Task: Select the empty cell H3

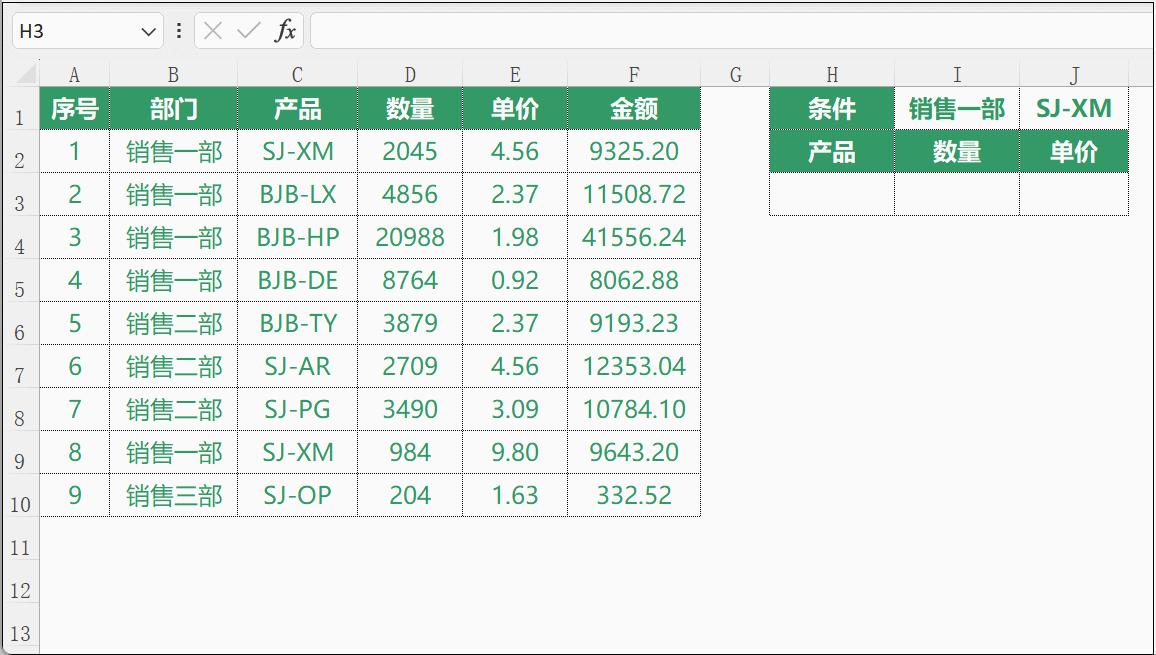Action: click(832, 194)
